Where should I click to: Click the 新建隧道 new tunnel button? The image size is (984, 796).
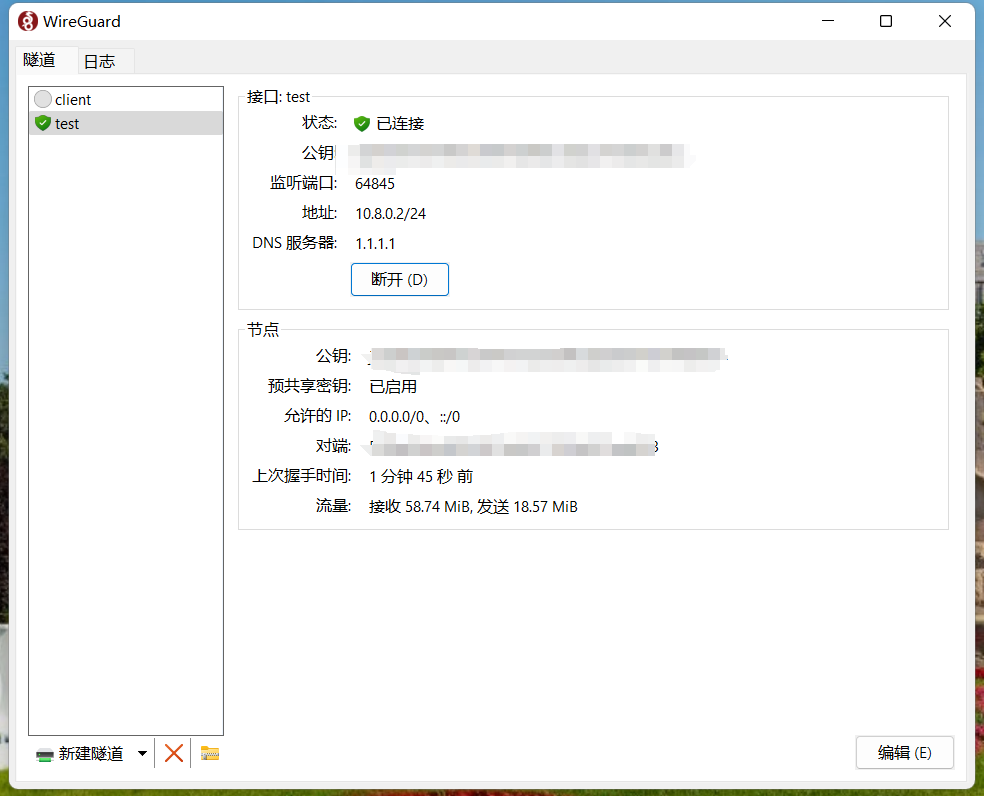(80, 753)
